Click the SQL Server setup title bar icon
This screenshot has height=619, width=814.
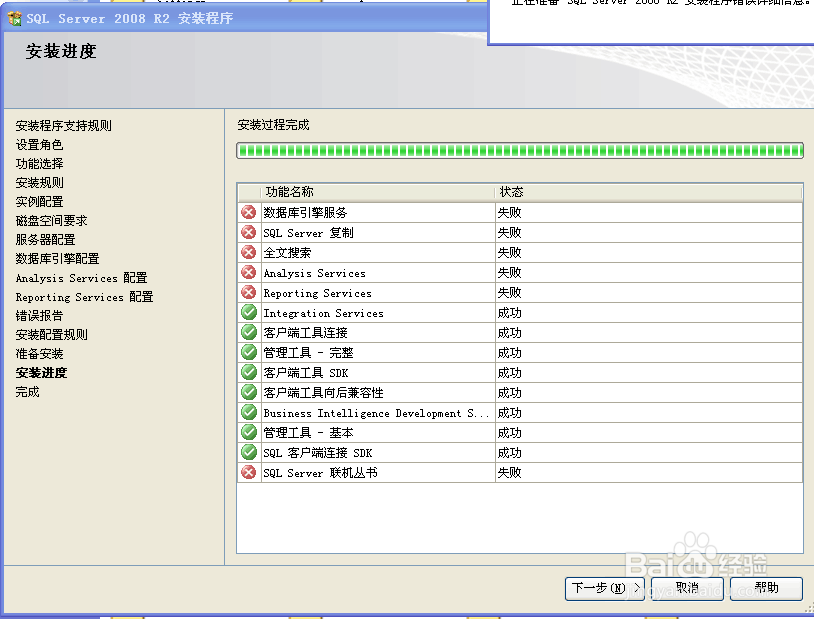click(15, 19)
